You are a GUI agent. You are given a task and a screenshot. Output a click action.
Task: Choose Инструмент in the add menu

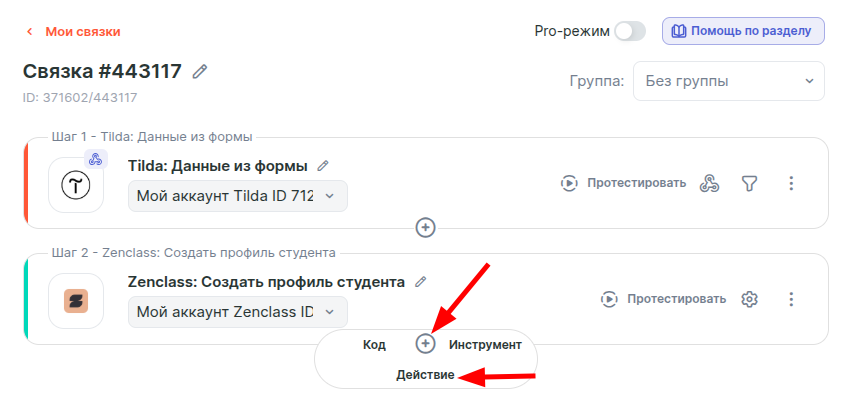coord(485,344)
